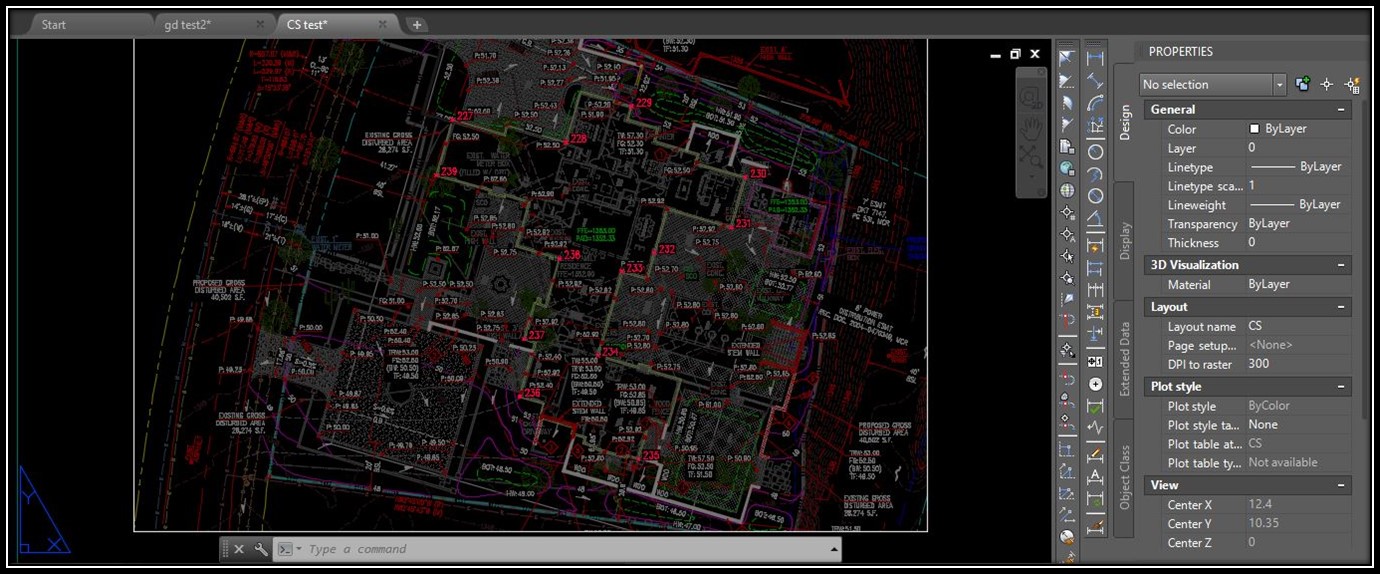Screen dimensions: 1380x574
Task: Switch to the Start tab
Action: [54, 24]
